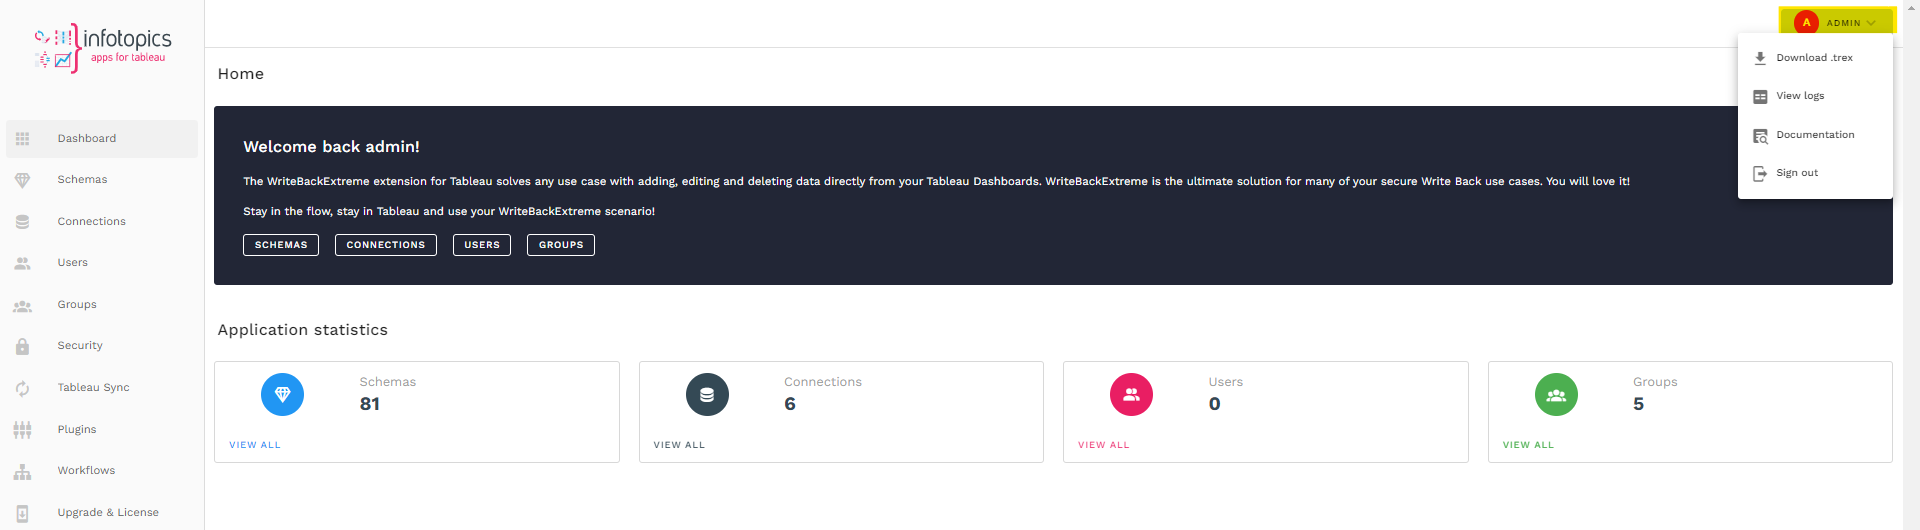This screenshot has width=1920, height=530.
Task: Click the Home page heading
Action: [x=241, y=74]
